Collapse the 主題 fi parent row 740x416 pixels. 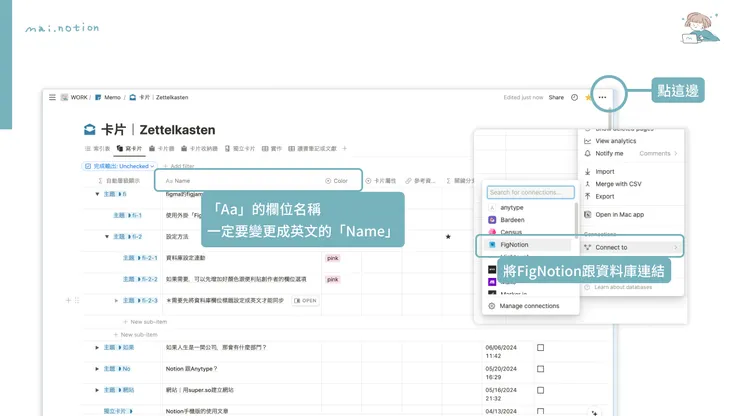pyautogui.click(x=97, y=194)
